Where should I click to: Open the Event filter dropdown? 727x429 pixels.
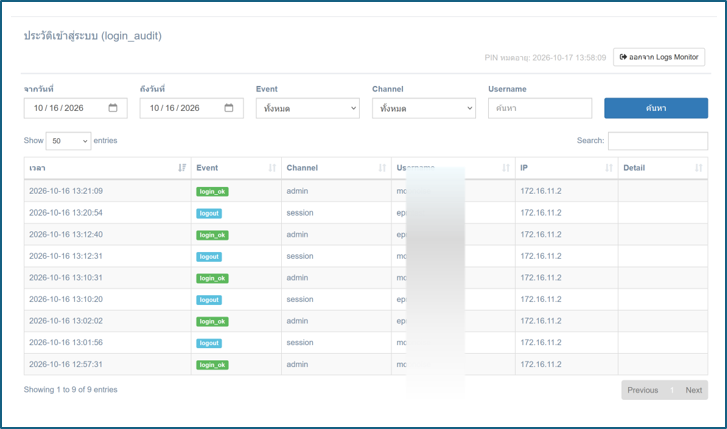tap(308, 108)
